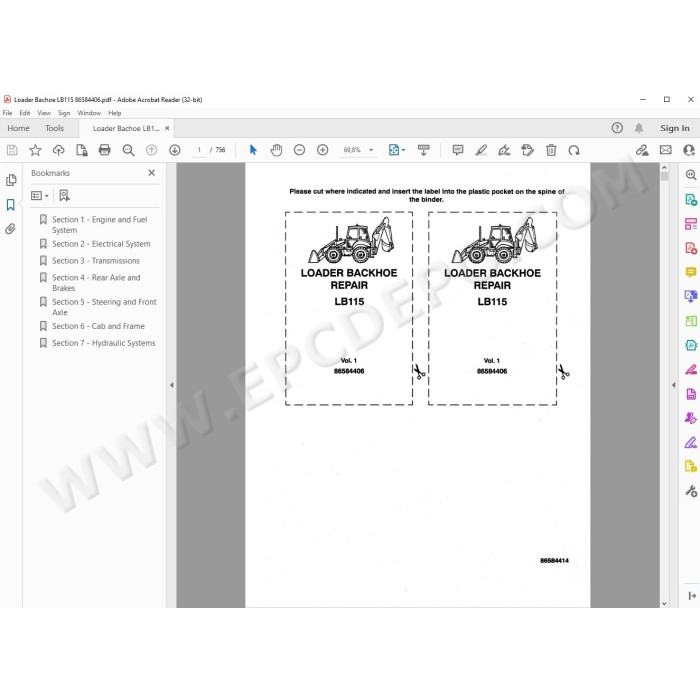
Task: Click the Delete trash icon
Action: point(551,150)
